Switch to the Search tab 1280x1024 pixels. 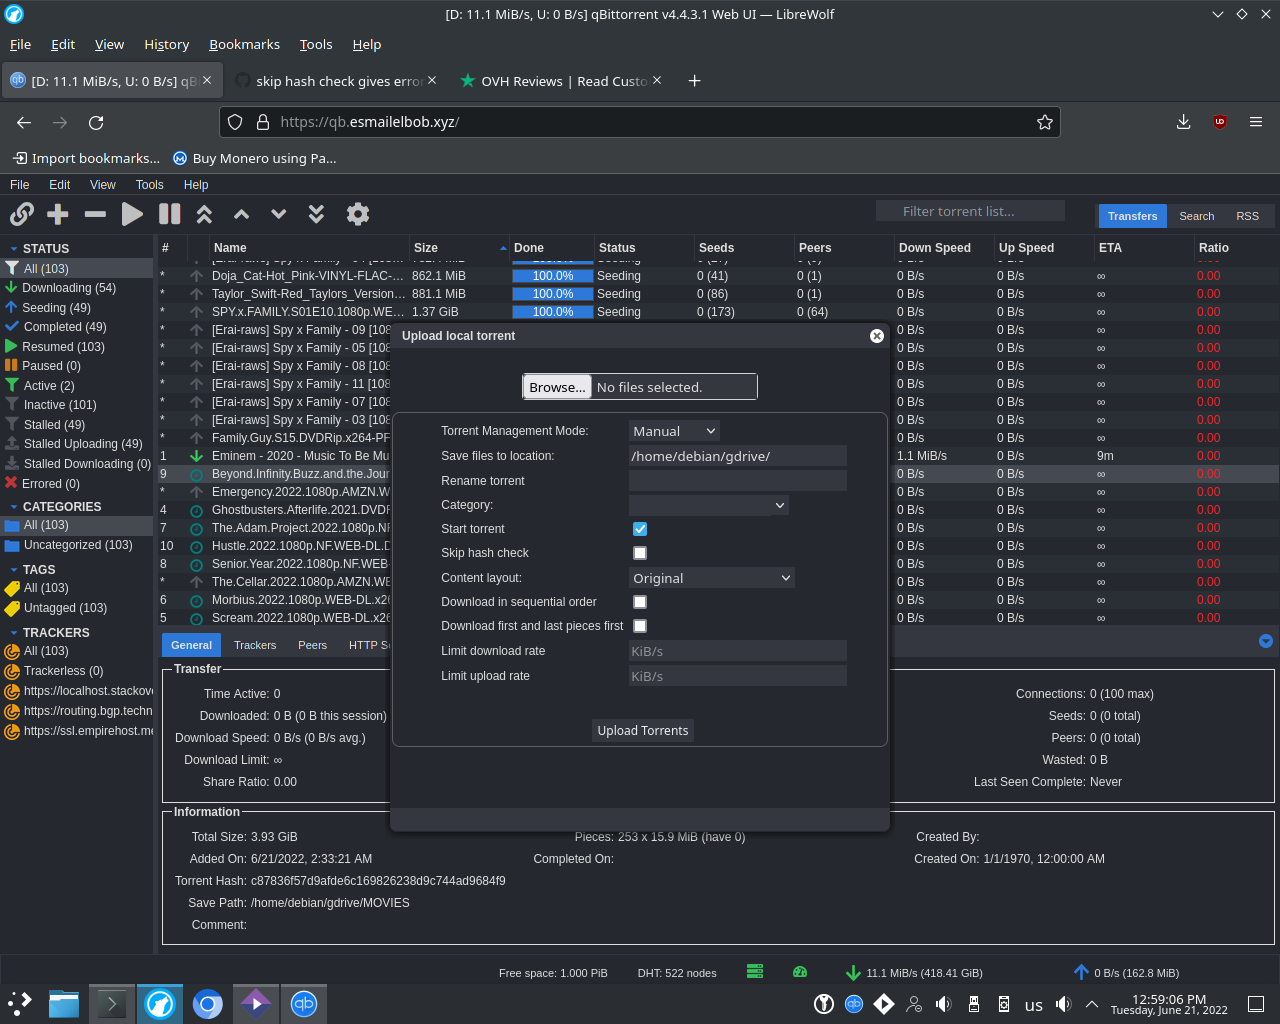pyautogui.click(x=1196, y=215)
